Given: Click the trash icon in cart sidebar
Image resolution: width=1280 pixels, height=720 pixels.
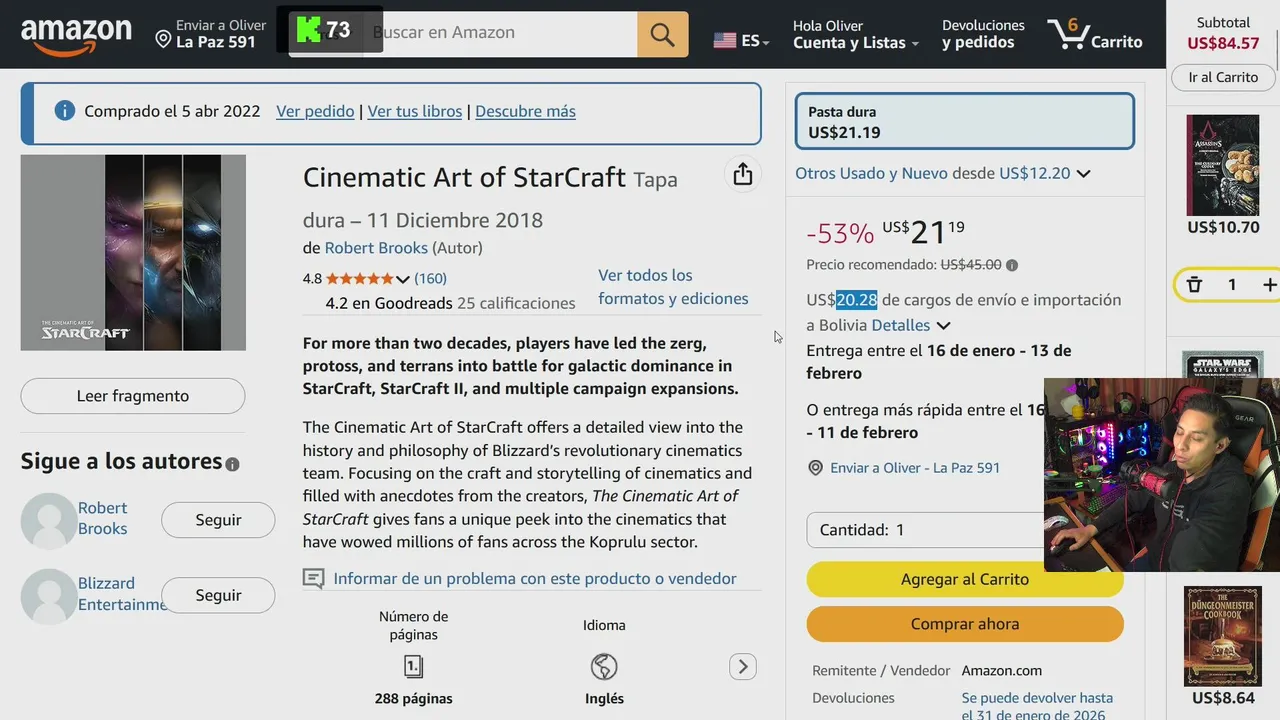Looking at the screenshot, I should 1194,285.
